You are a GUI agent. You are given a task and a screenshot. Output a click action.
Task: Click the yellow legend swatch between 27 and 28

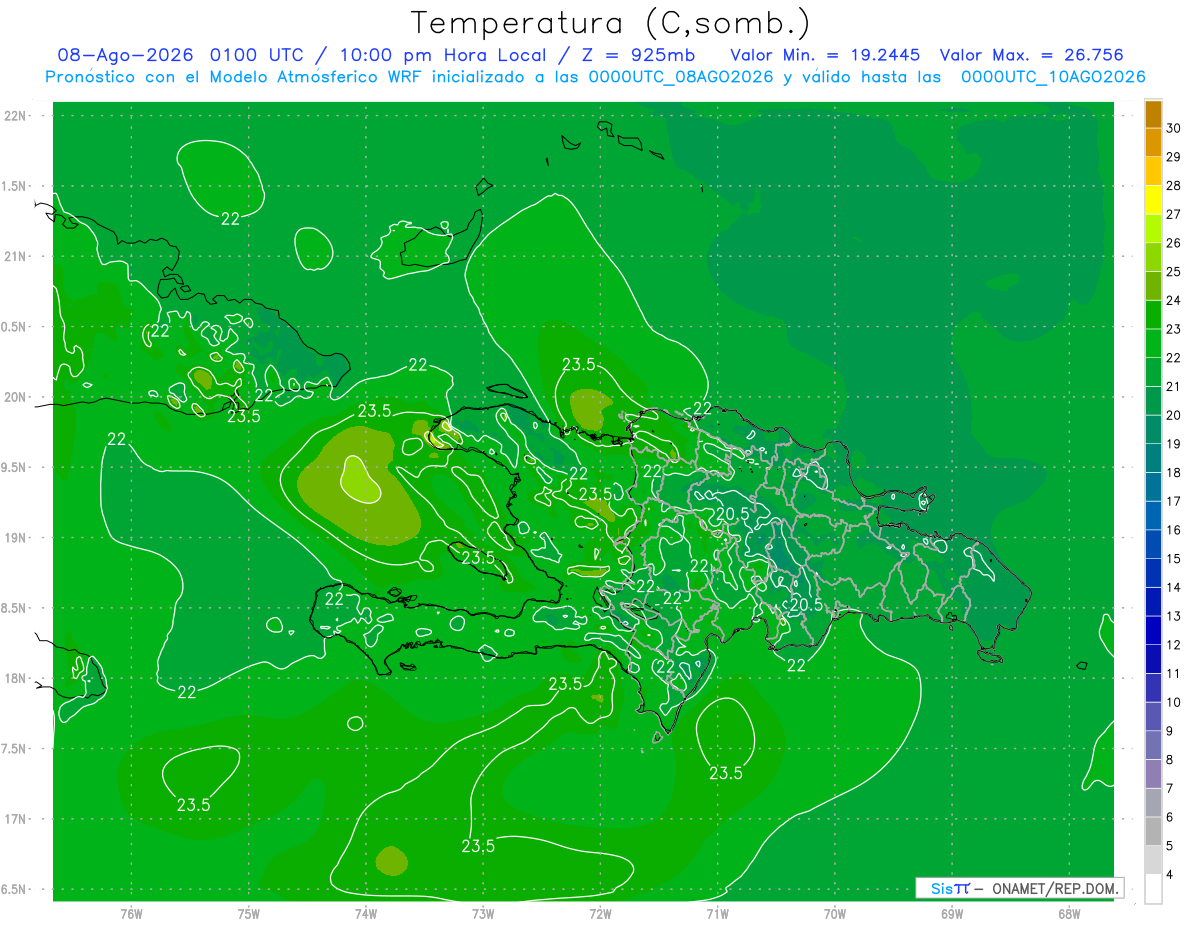(1153, 200)
